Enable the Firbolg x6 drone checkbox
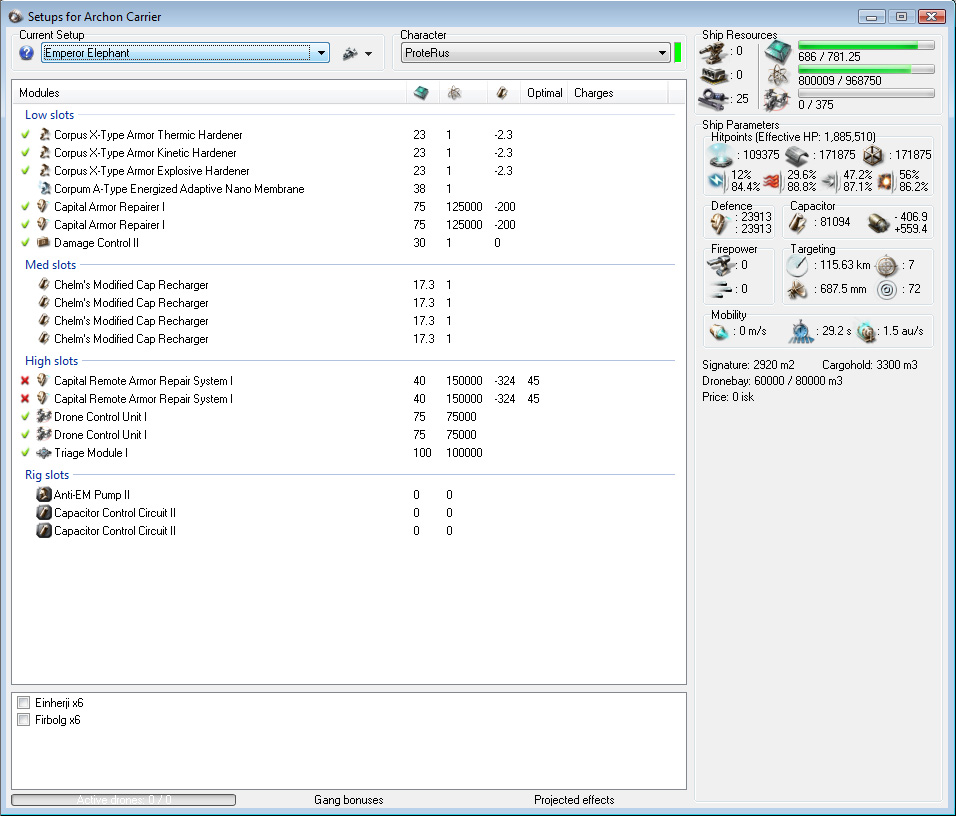Viewport: 956px width, 816px height. [x=24, y=720]
